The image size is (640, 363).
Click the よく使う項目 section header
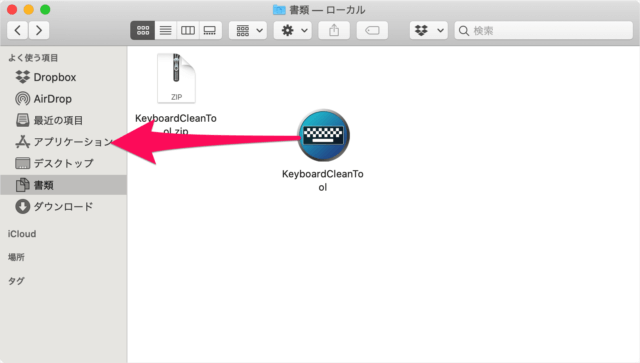(33, 58)
